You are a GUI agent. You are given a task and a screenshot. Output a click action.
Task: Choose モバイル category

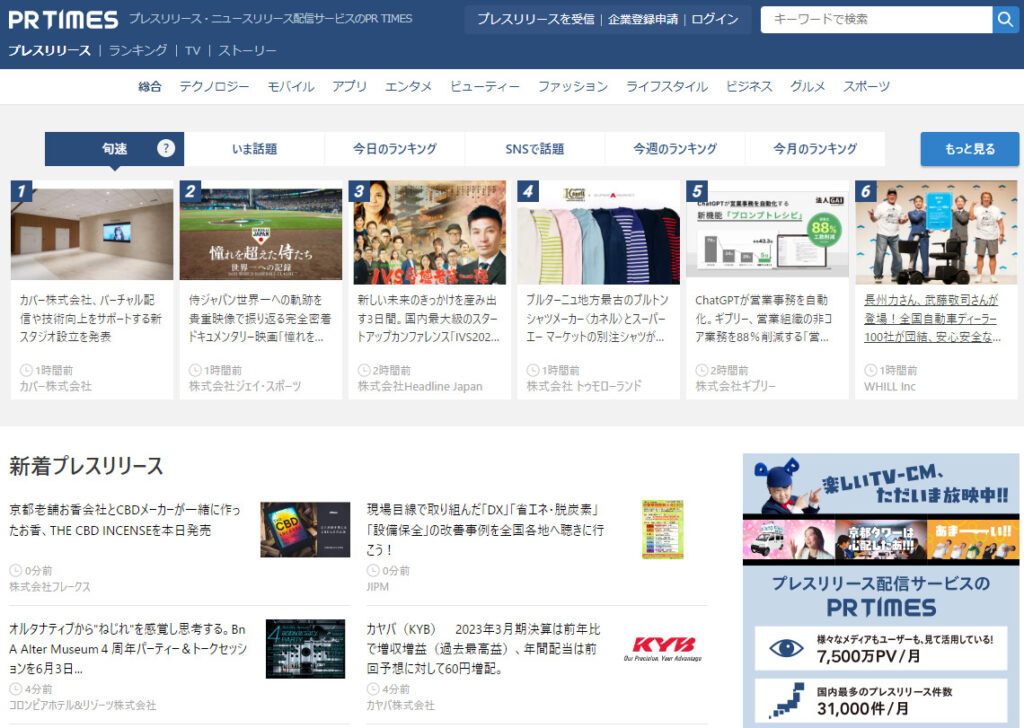[291, 86]
